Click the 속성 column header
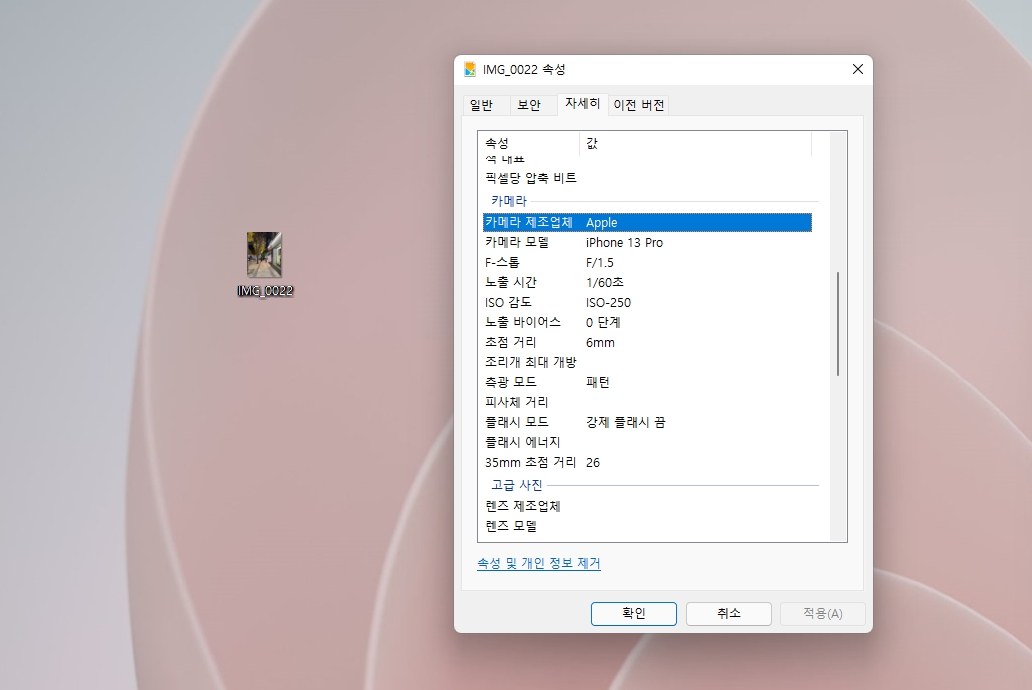This screenshot has width=1032, height=690. pos(527,143)
